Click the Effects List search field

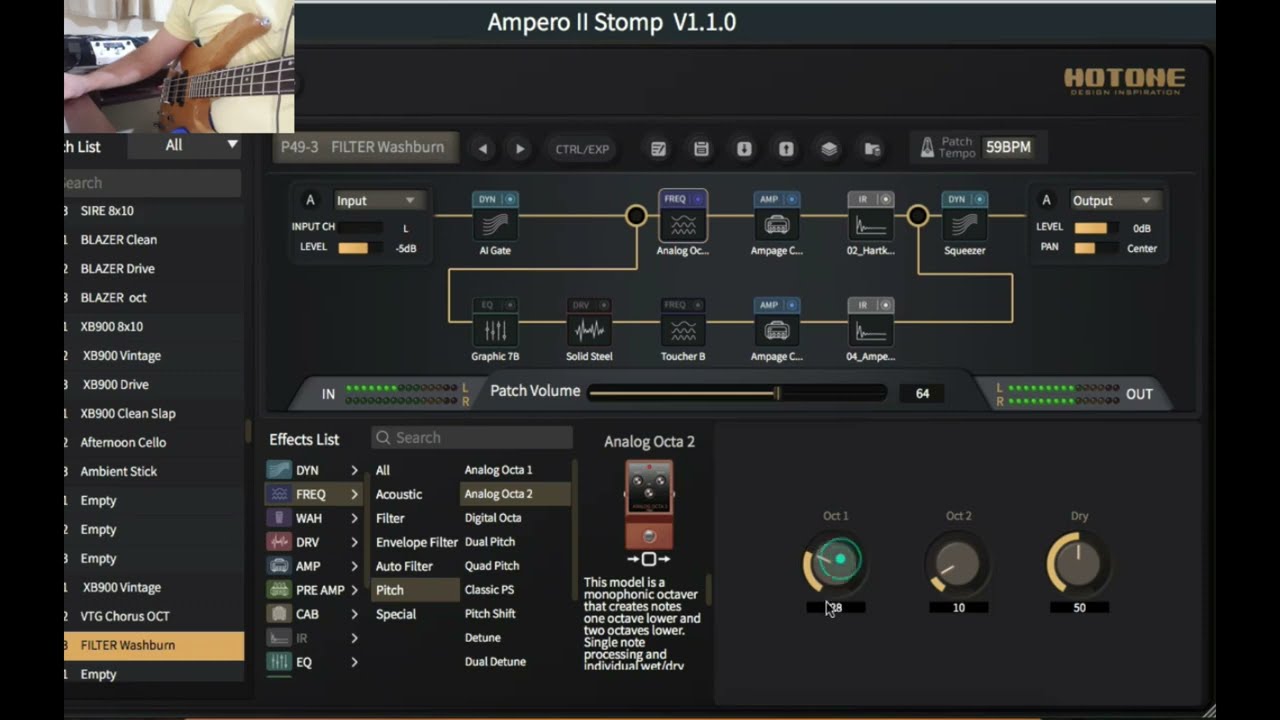472,437
